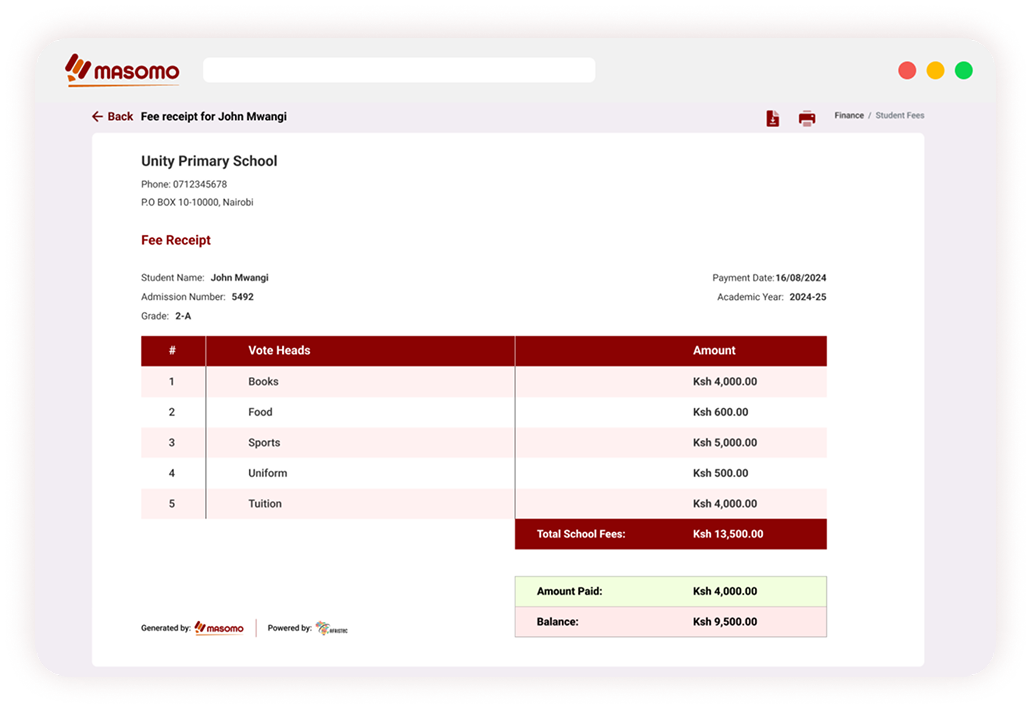Click the back arrow icon

click(x=97, y=117)
